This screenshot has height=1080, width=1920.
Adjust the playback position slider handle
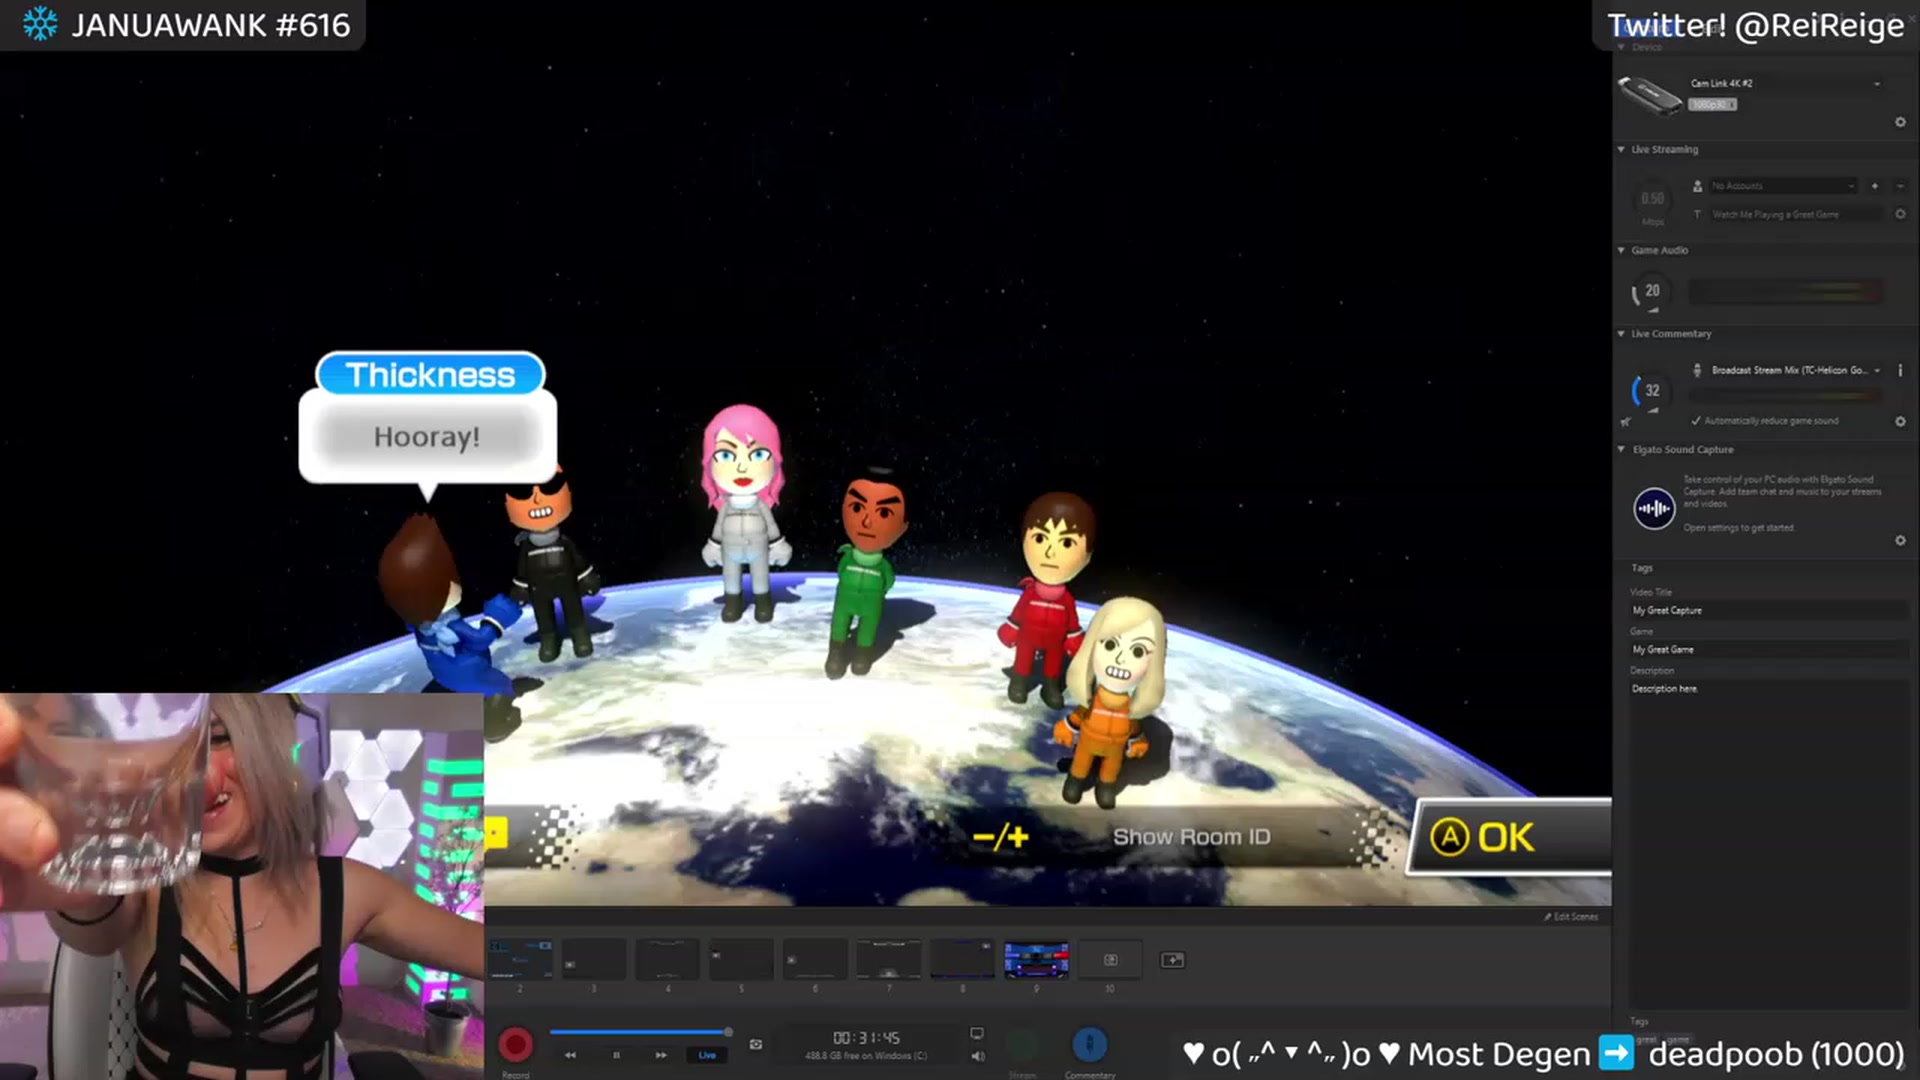pos(728,1032)
